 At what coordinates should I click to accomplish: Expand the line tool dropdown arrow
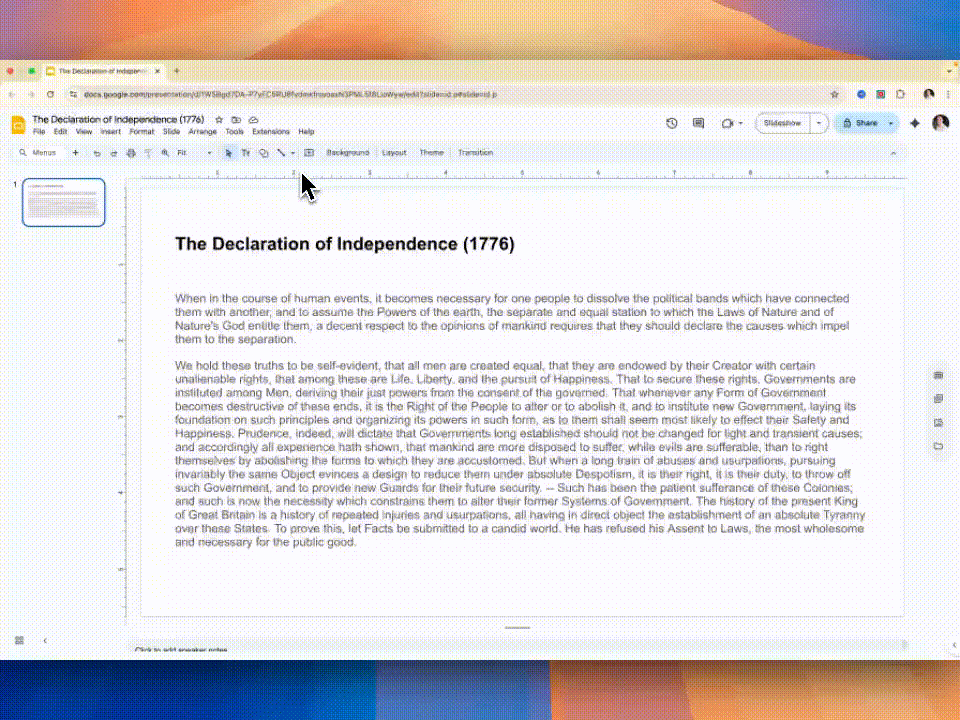point(293,152)
